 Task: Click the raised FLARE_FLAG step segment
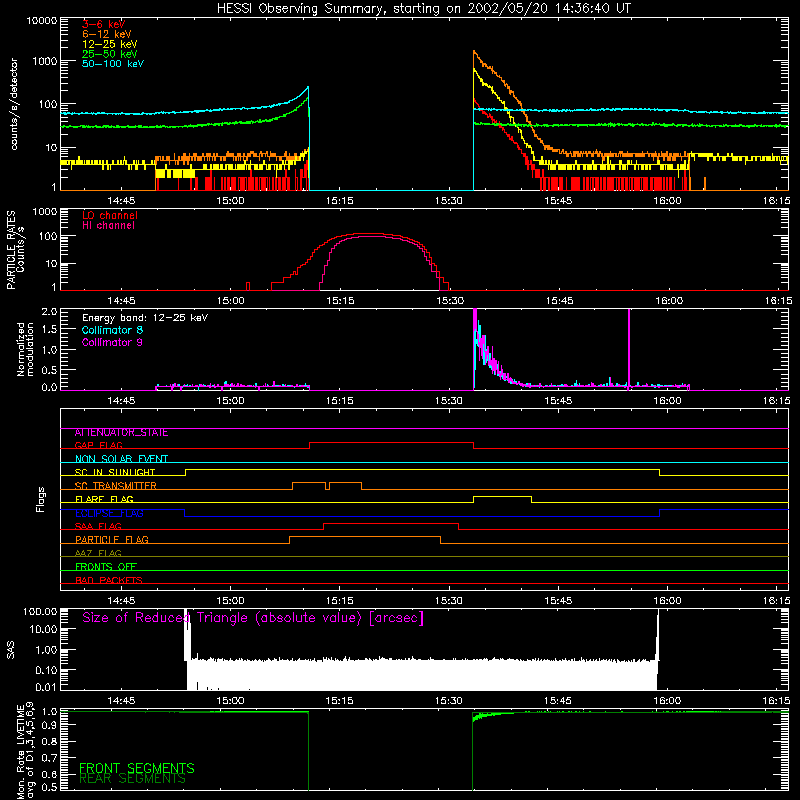(x=503, y=496)
